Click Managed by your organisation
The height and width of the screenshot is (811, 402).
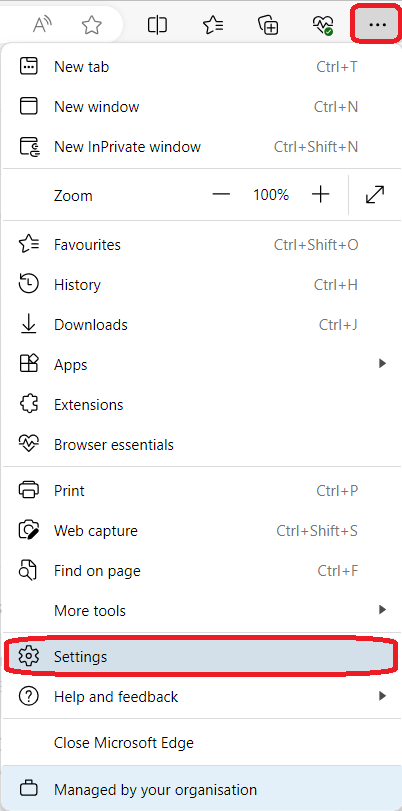[201, 789]
